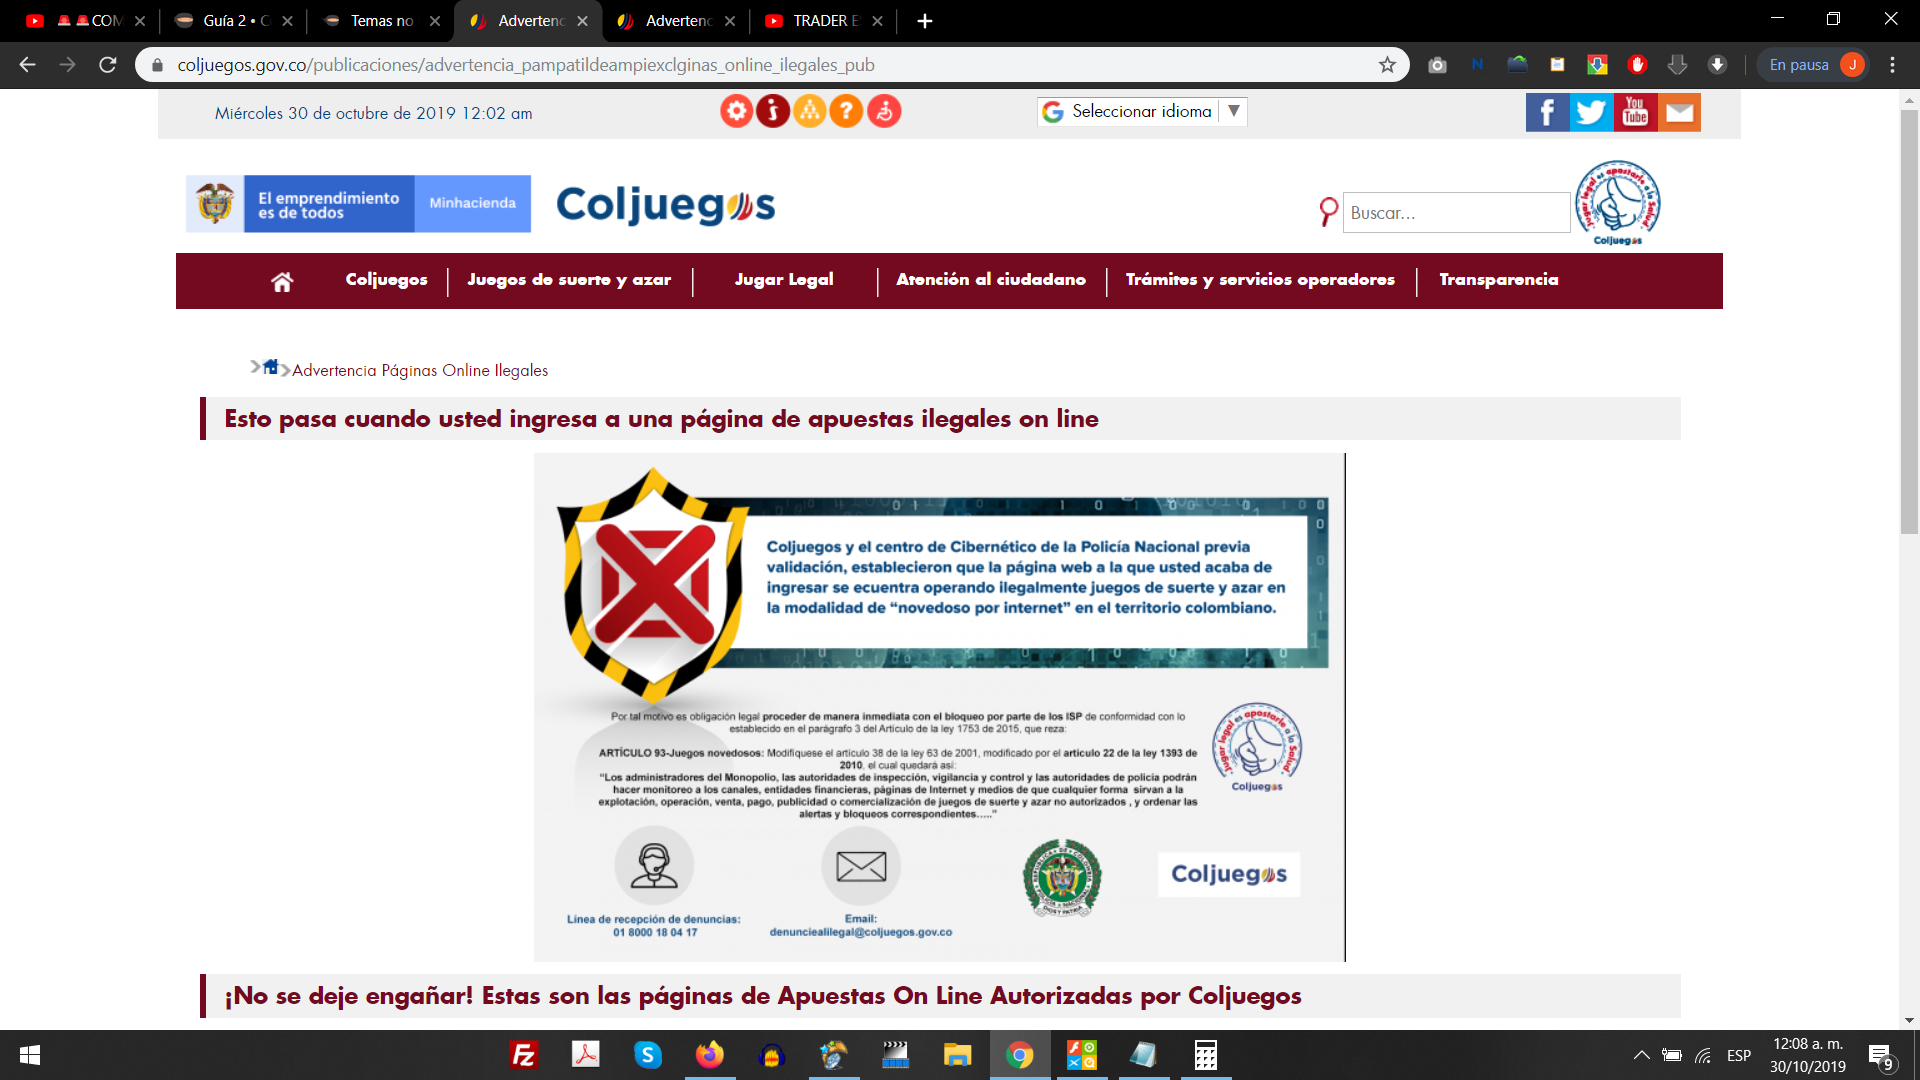Open the Coljuegos menu item

click(x=386, y=280)
